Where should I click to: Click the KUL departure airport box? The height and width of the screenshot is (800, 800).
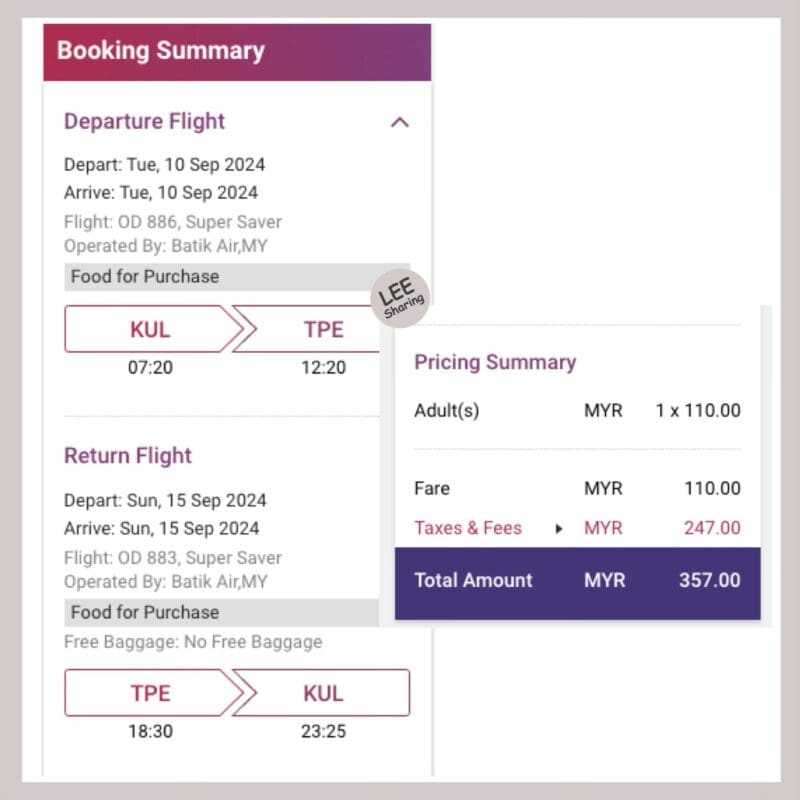152,329
